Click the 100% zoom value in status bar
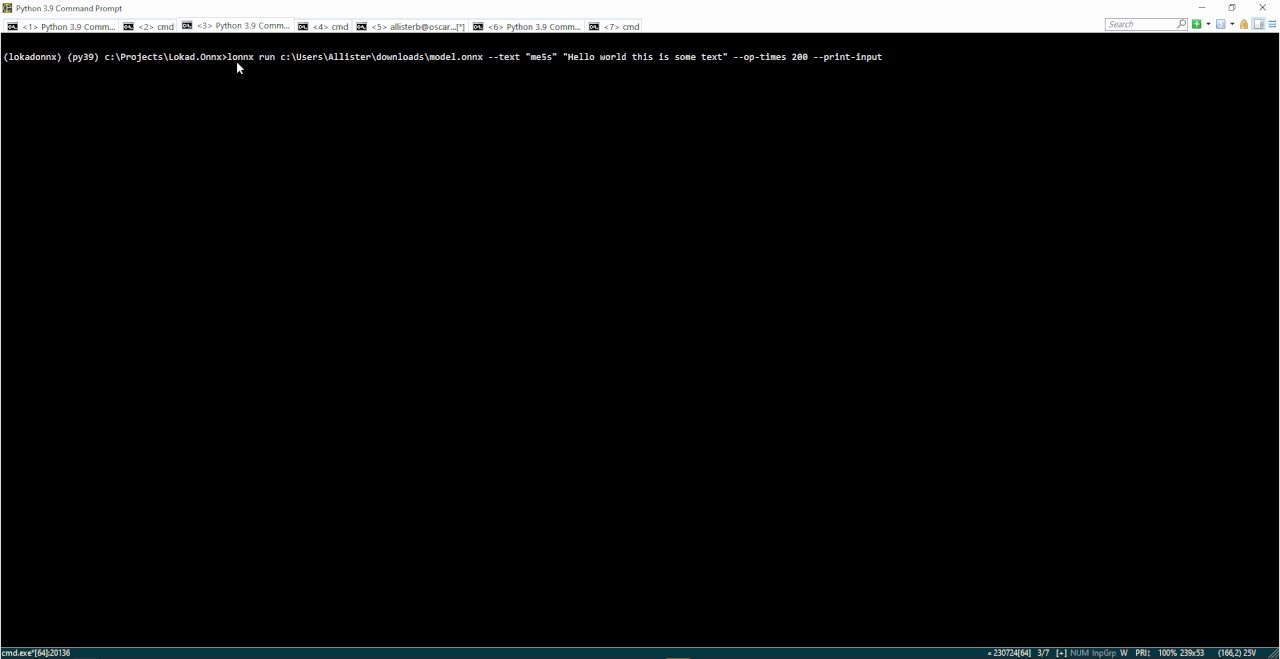 click(x=1167, y=653)
